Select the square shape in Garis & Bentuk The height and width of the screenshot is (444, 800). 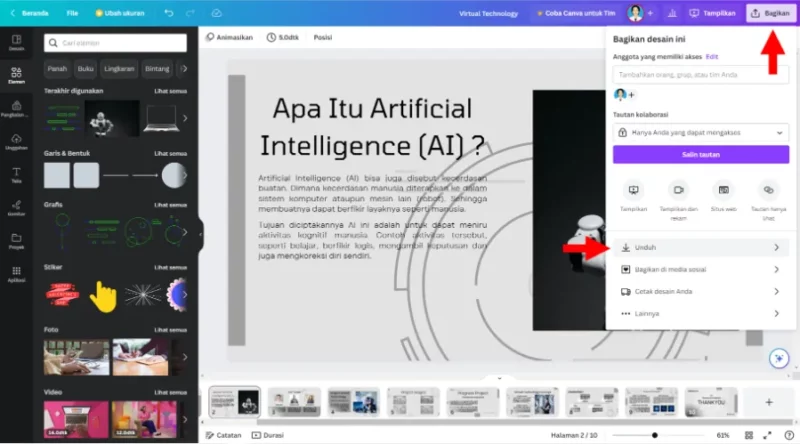coord(57,175)
